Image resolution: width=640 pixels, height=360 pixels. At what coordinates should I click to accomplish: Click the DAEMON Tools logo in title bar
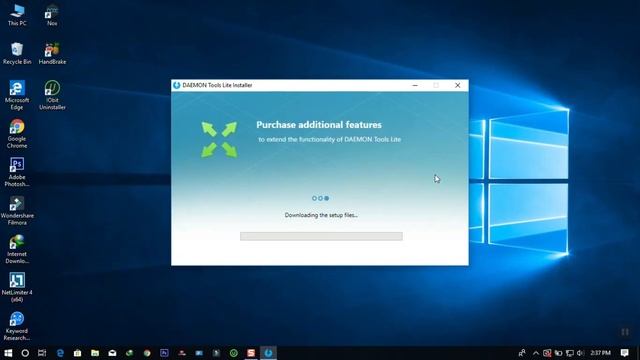(176, 85)
